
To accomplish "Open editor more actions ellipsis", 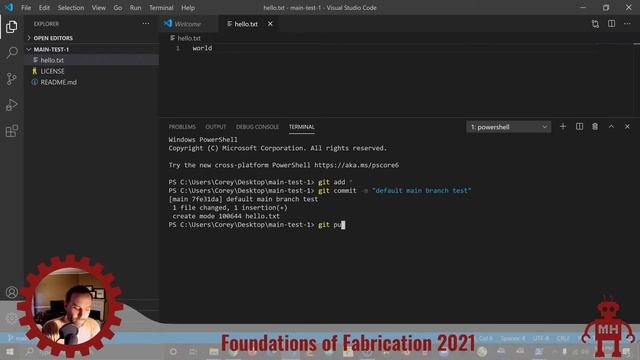I will (x=627, y=24).
